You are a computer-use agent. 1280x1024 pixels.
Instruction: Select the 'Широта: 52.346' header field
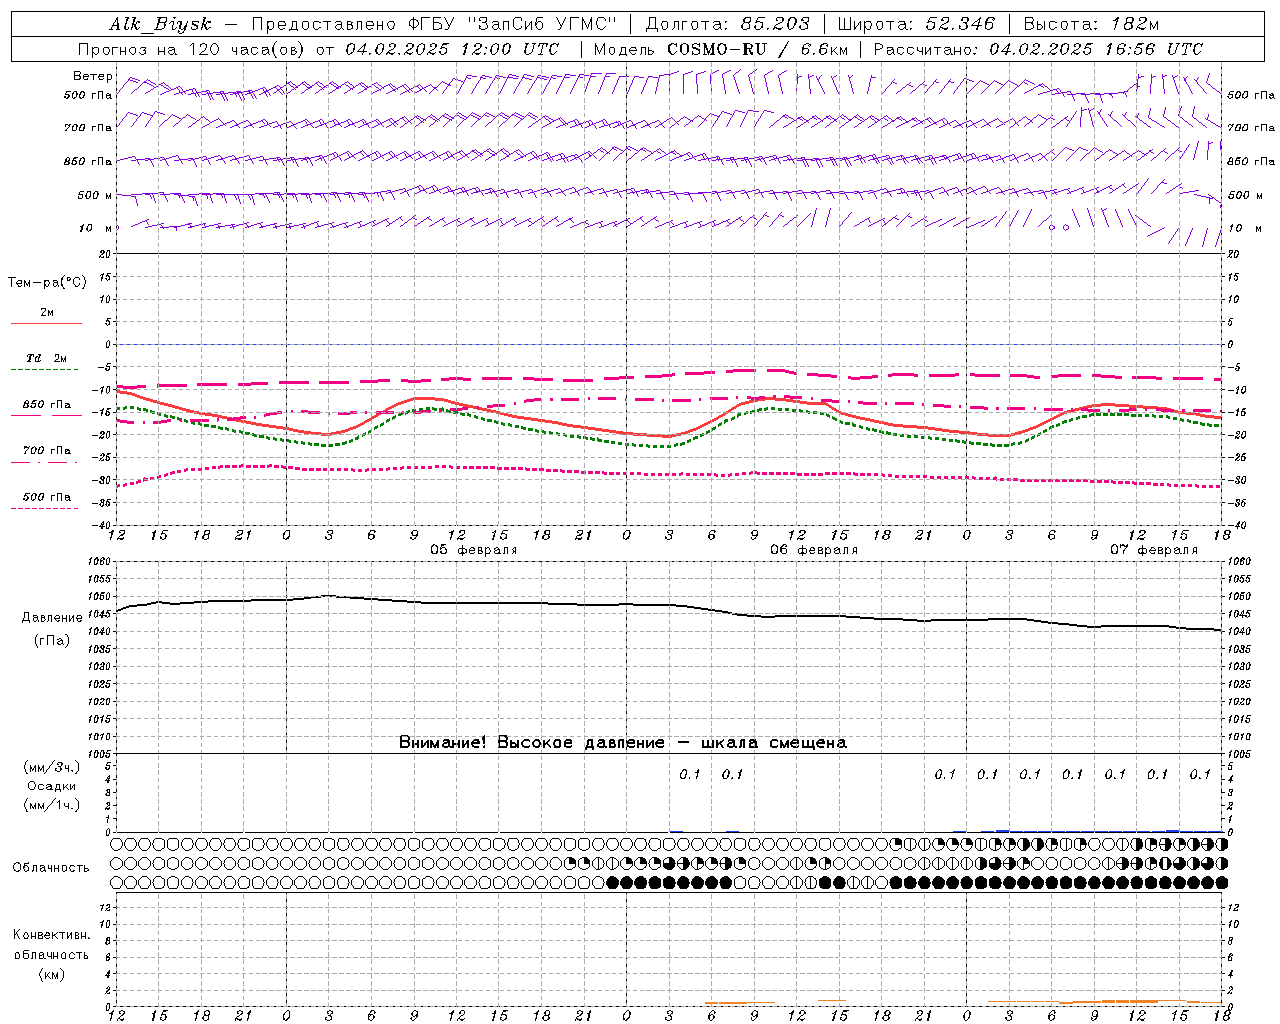coord(916,24)
